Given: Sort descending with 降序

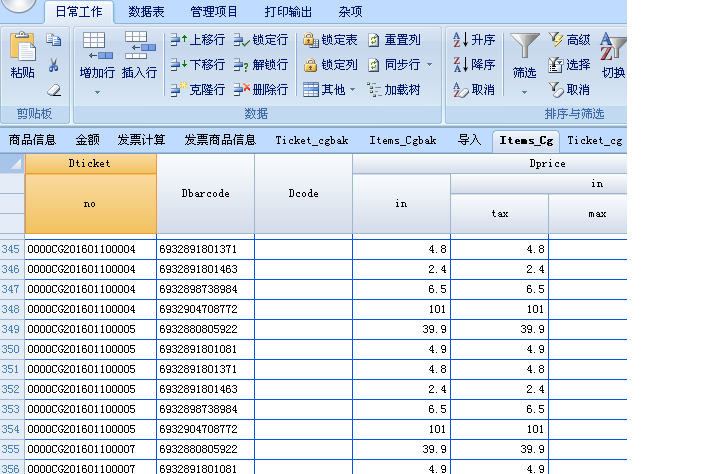Looking at the screenshot, I should tap(474, 65).
